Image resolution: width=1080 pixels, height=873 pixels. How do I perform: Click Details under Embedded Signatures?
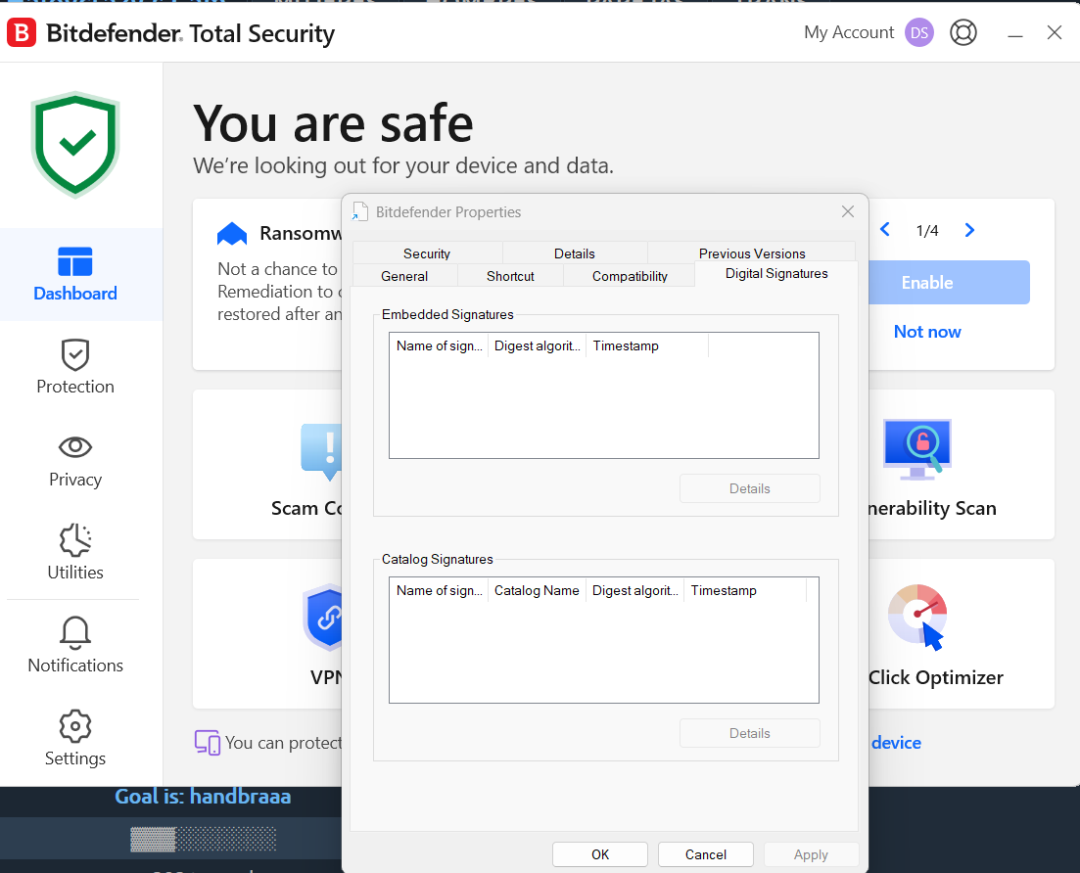[749, 489]
